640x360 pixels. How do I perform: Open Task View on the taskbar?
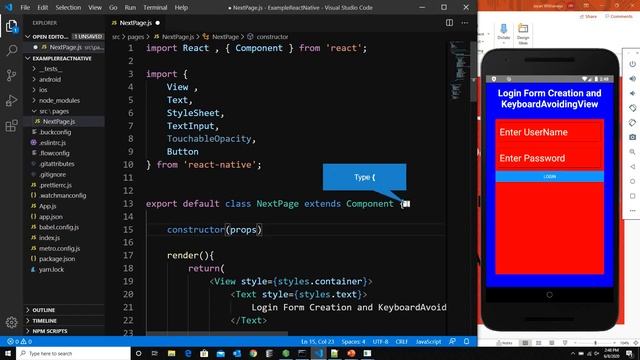[155, 353]
